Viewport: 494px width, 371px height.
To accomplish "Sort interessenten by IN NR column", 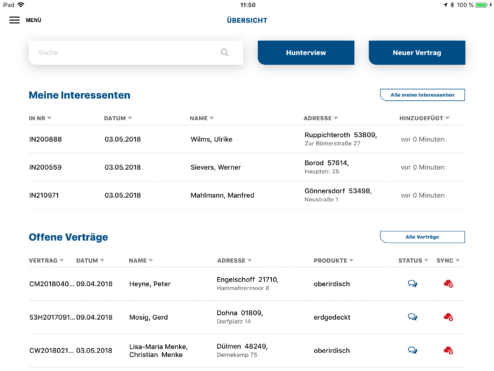I will tap(40, 118).
